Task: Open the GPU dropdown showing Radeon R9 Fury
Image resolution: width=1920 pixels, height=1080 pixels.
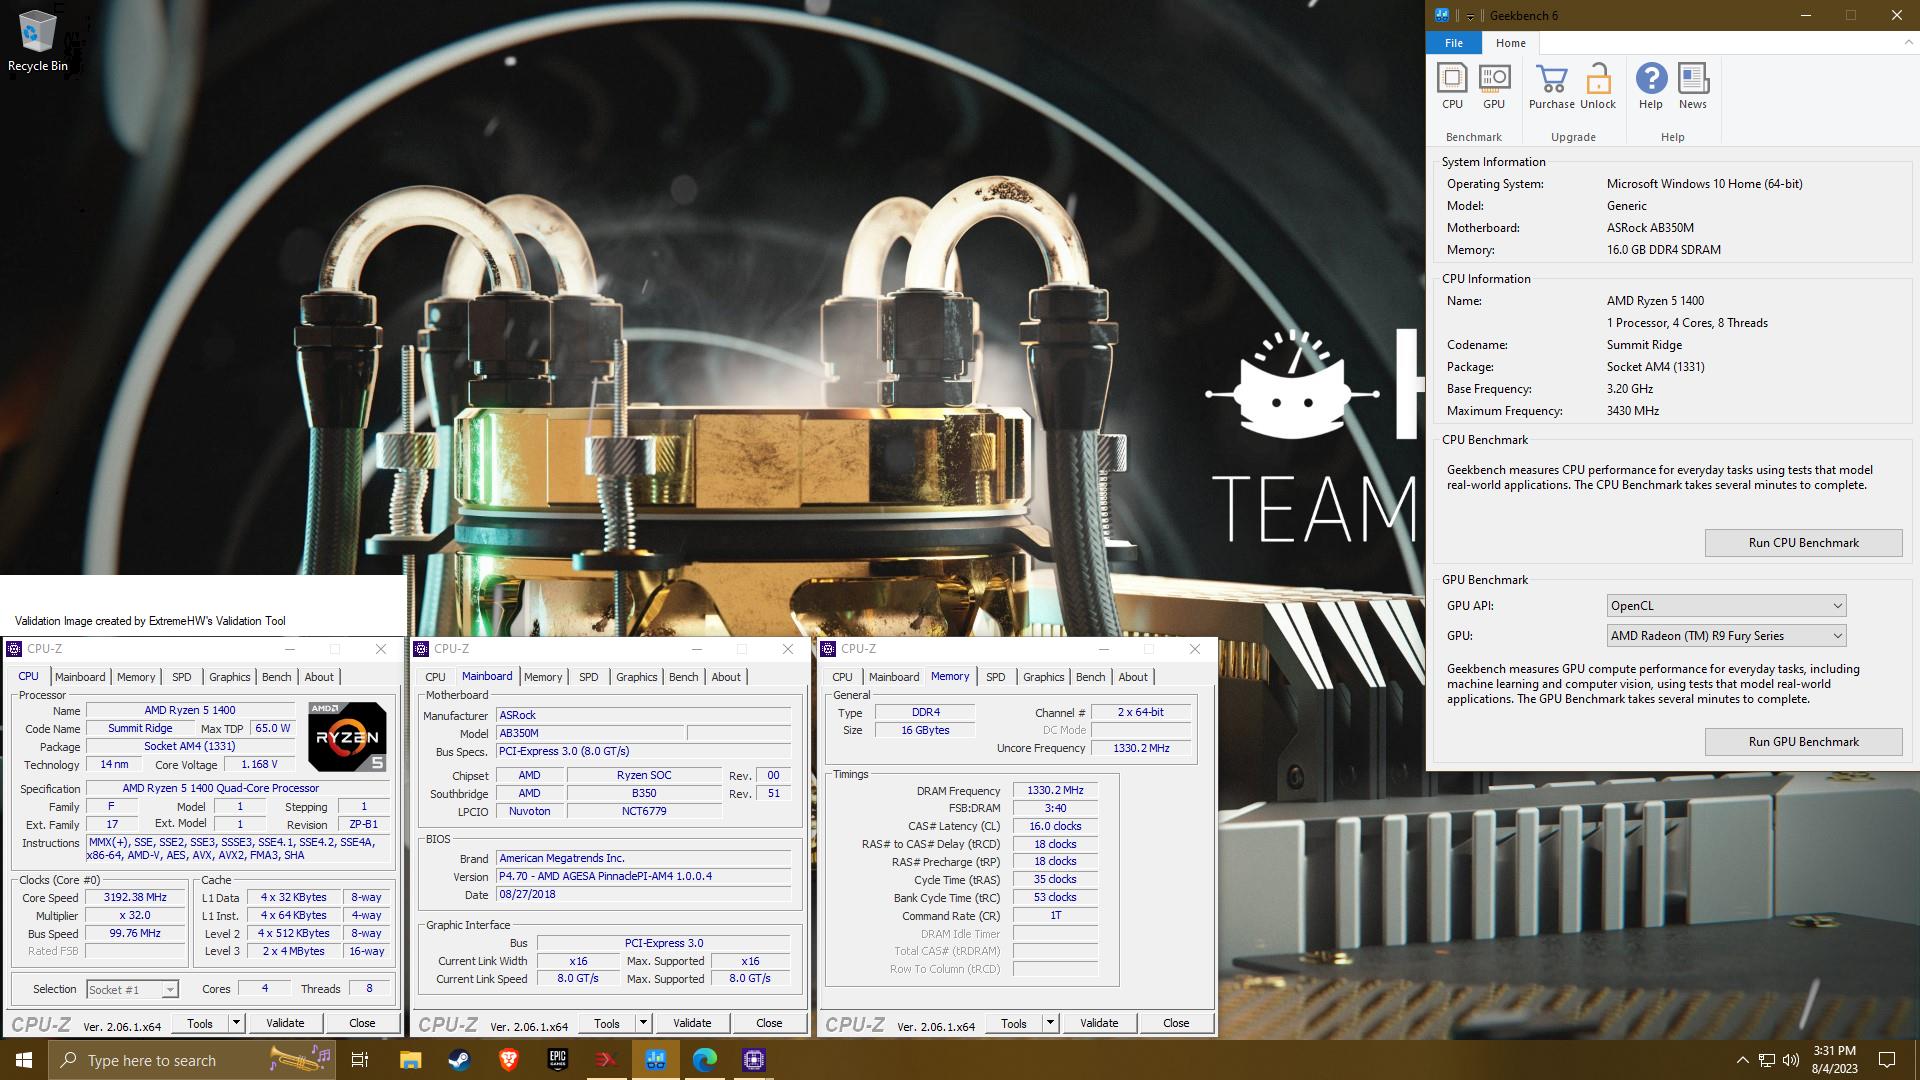Action: 1726,636
